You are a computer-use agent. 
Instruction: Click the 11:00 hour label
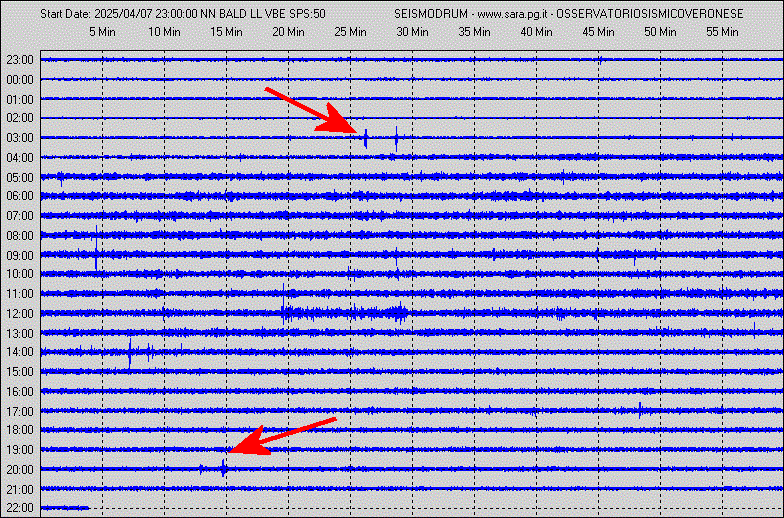coord(20,294)
